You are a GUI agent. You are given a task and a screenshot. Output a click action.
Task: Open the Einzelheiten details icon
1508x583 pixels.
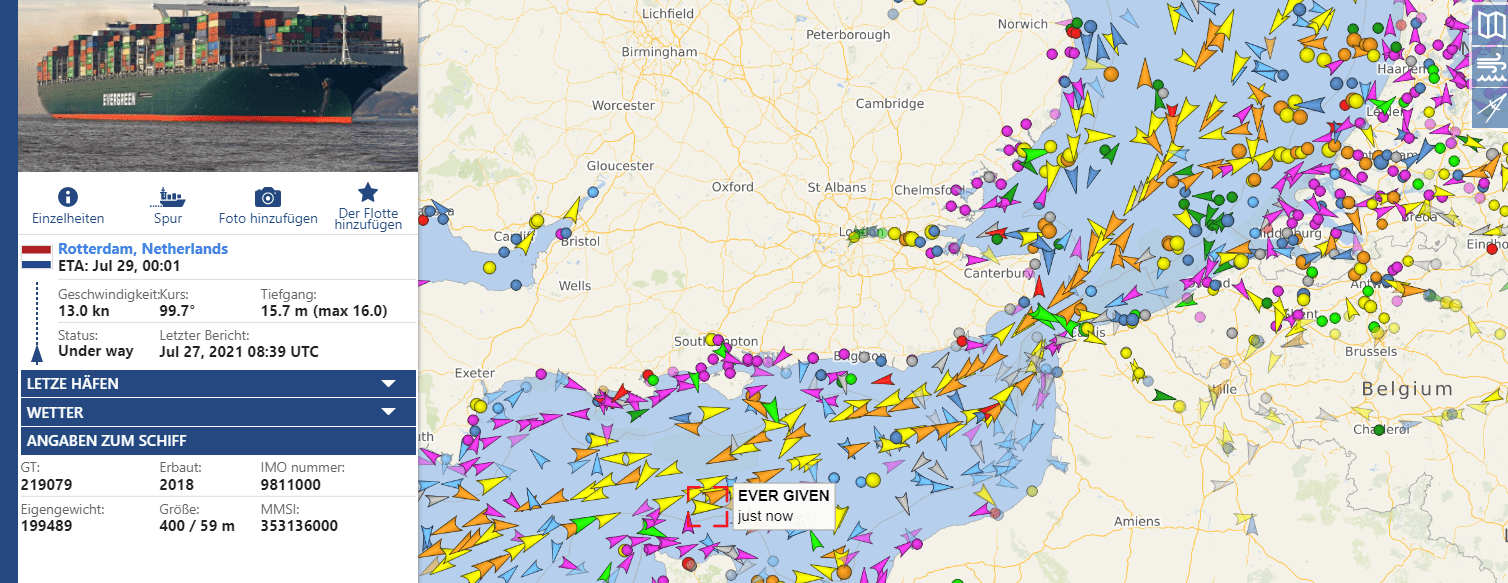tap(68, 196)
